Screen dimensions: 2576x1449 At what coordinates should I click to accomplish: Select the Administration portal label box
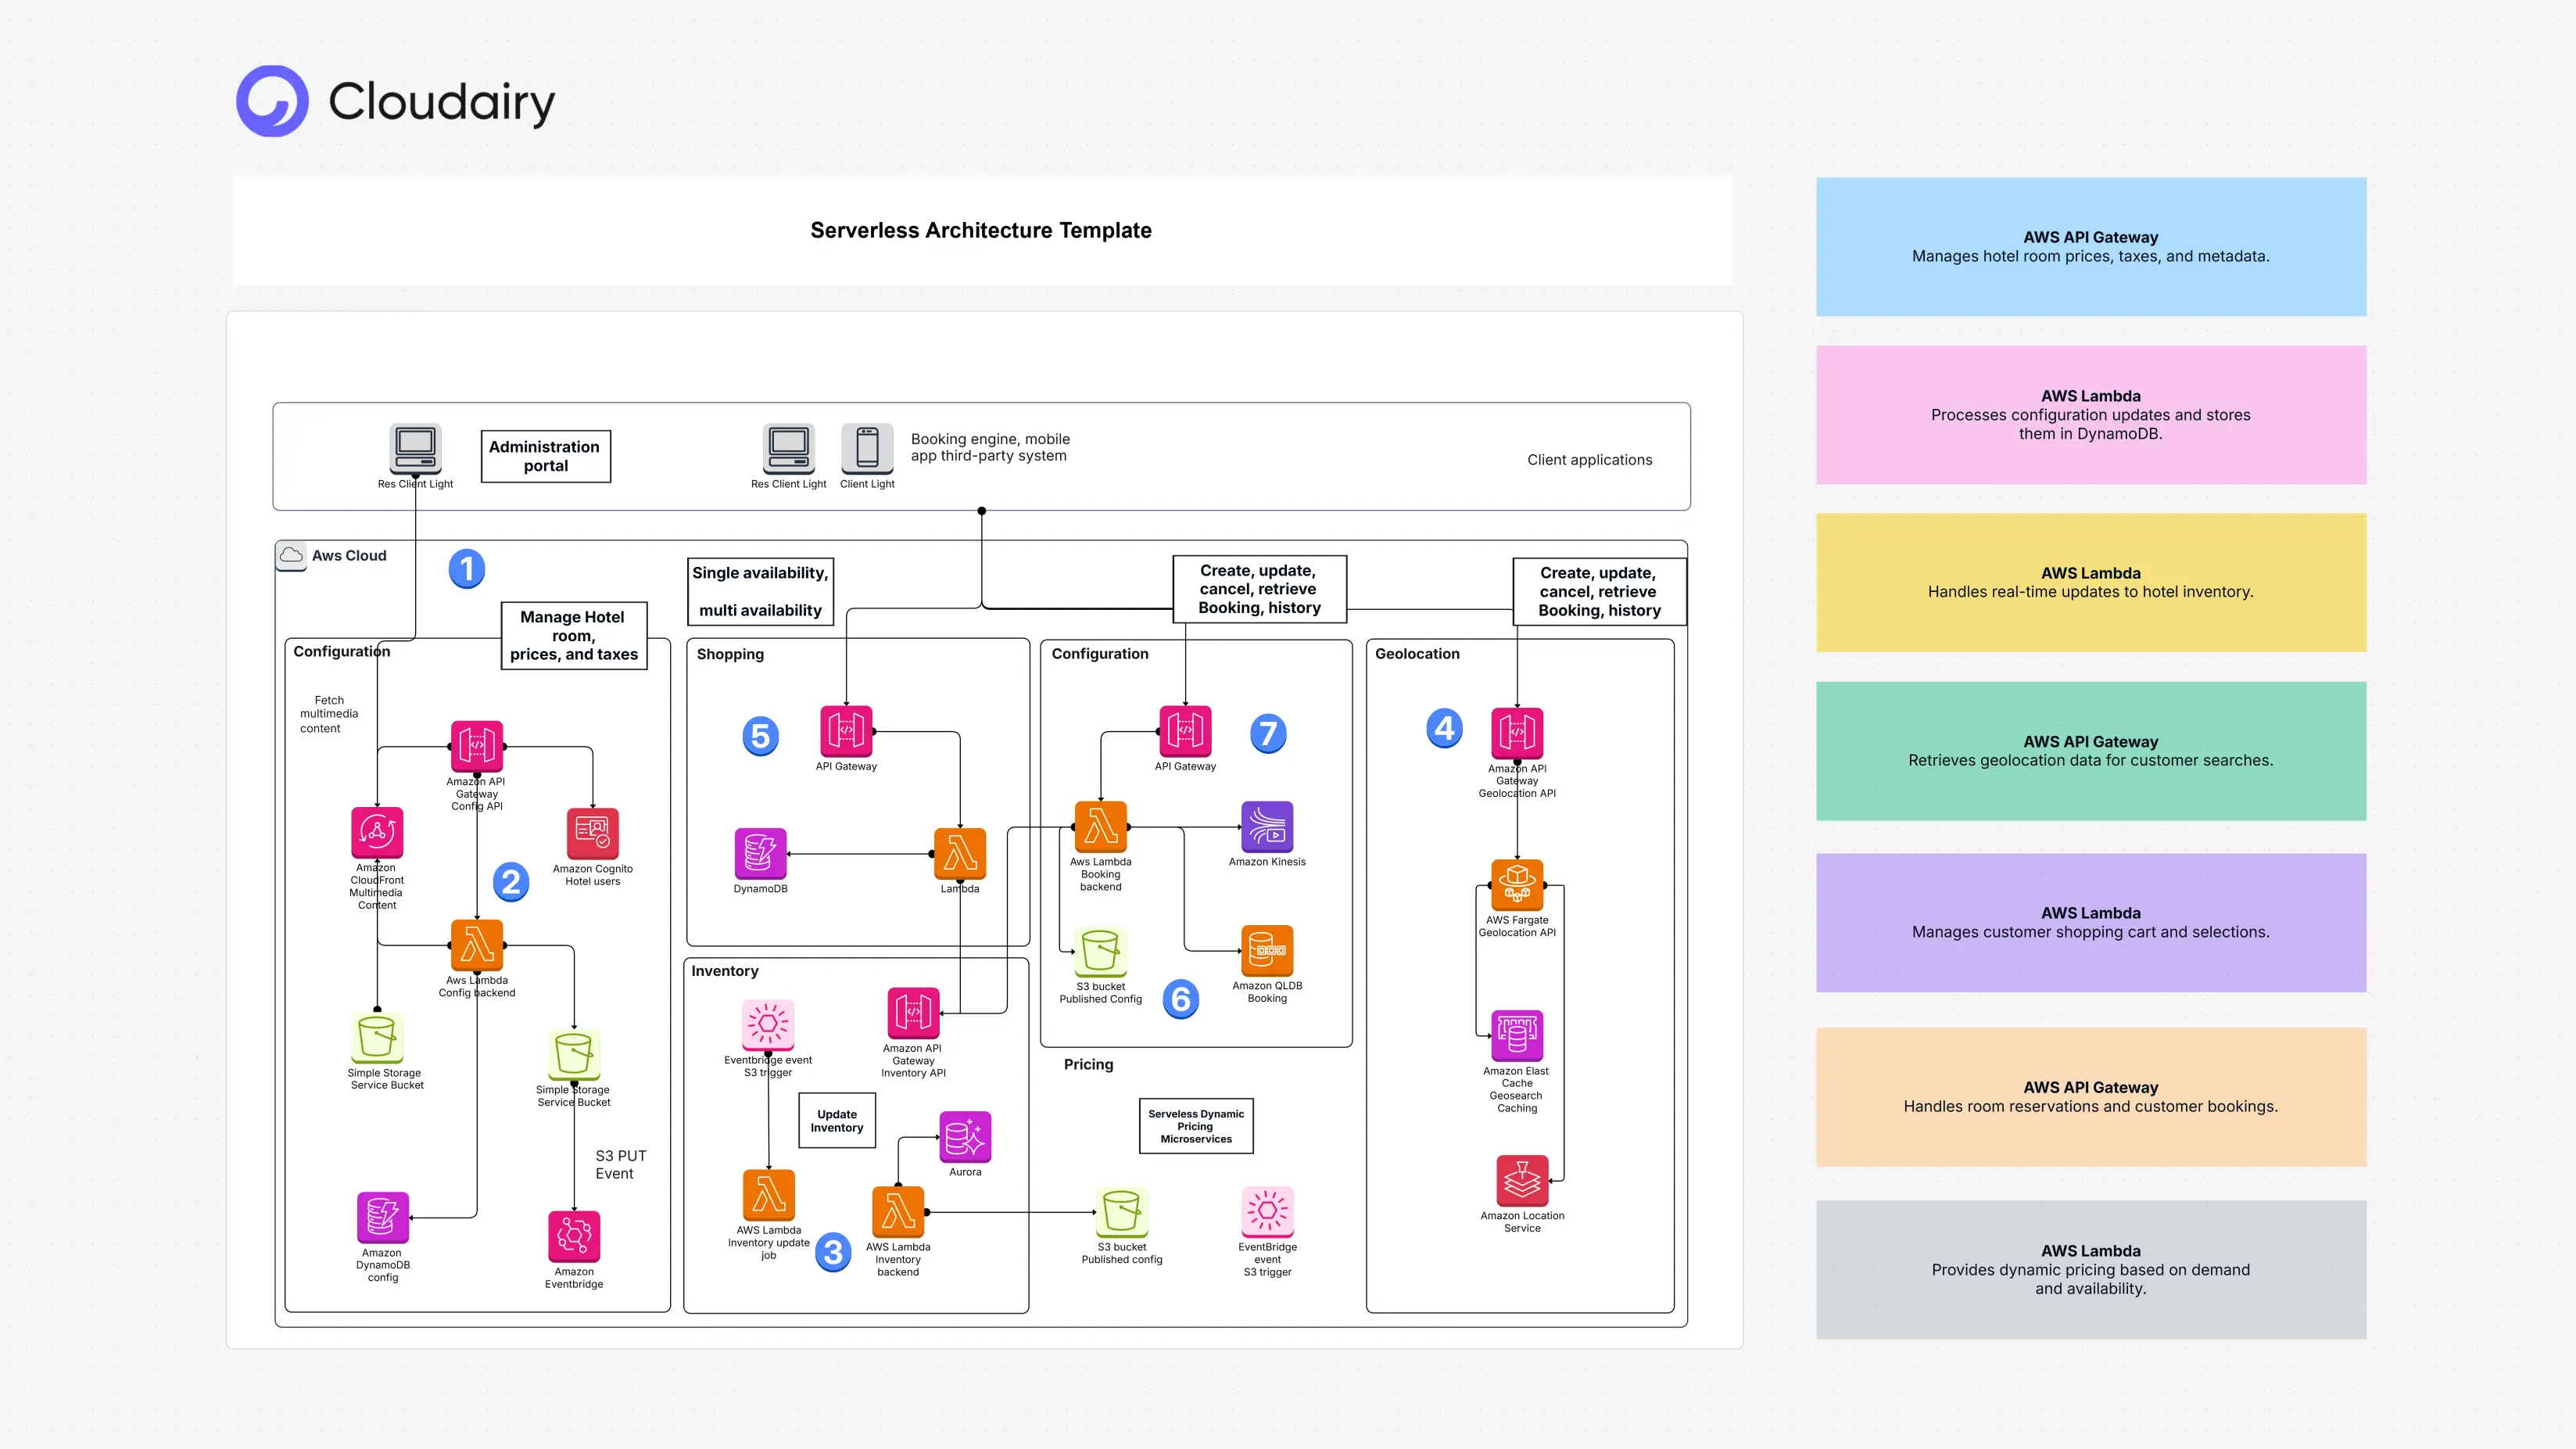tap(545, 455)
